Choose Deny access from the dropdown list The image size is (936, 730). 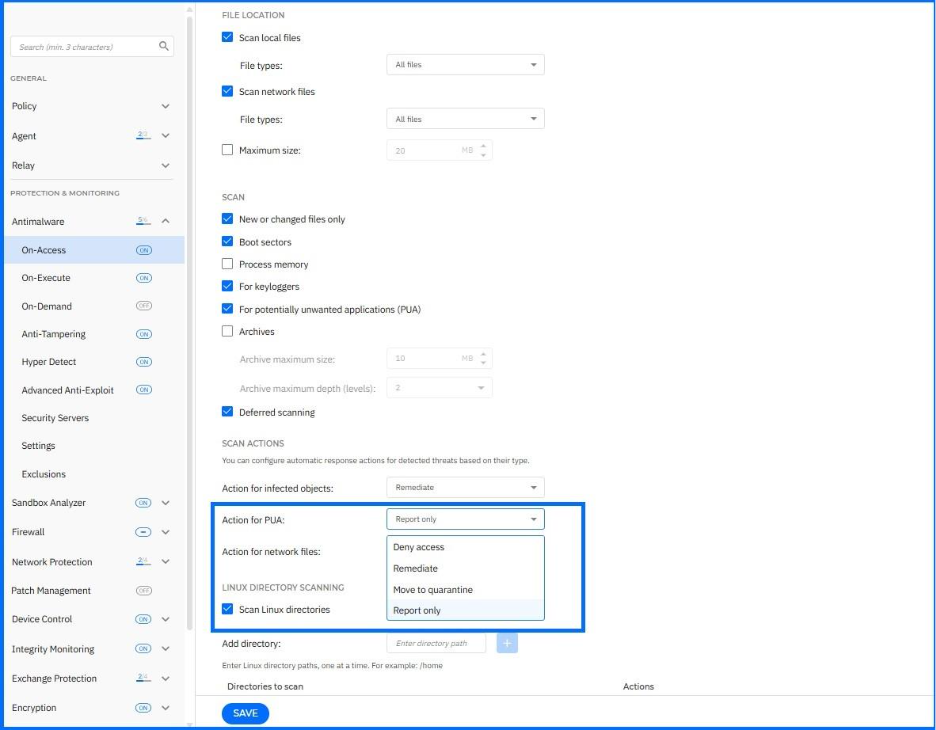(419, 547)
